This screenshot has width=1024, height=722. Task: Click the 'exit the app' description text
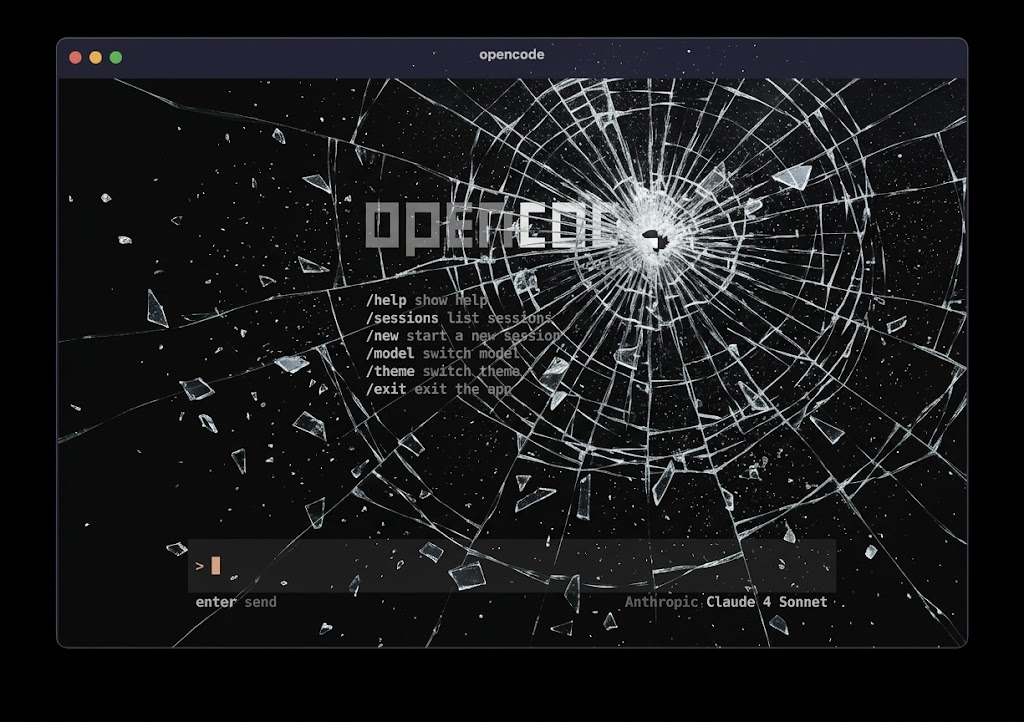[x=463, y=388]
